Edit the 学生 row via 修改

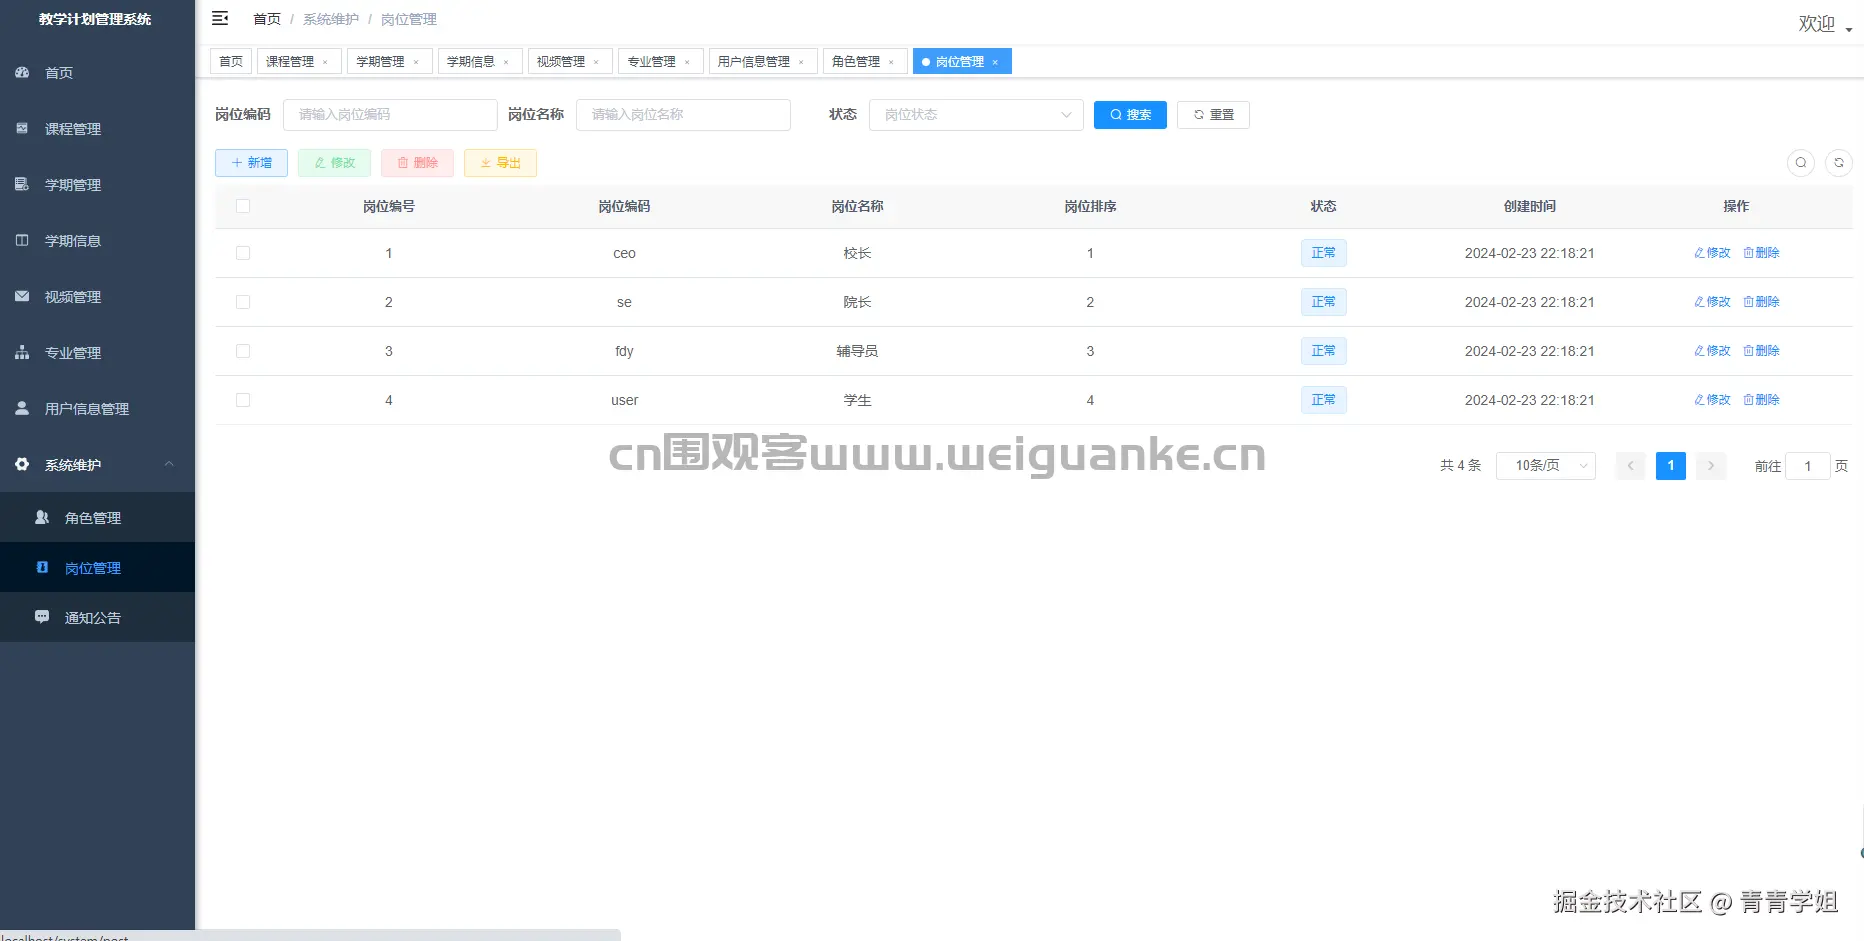(x=1712, y=400)
